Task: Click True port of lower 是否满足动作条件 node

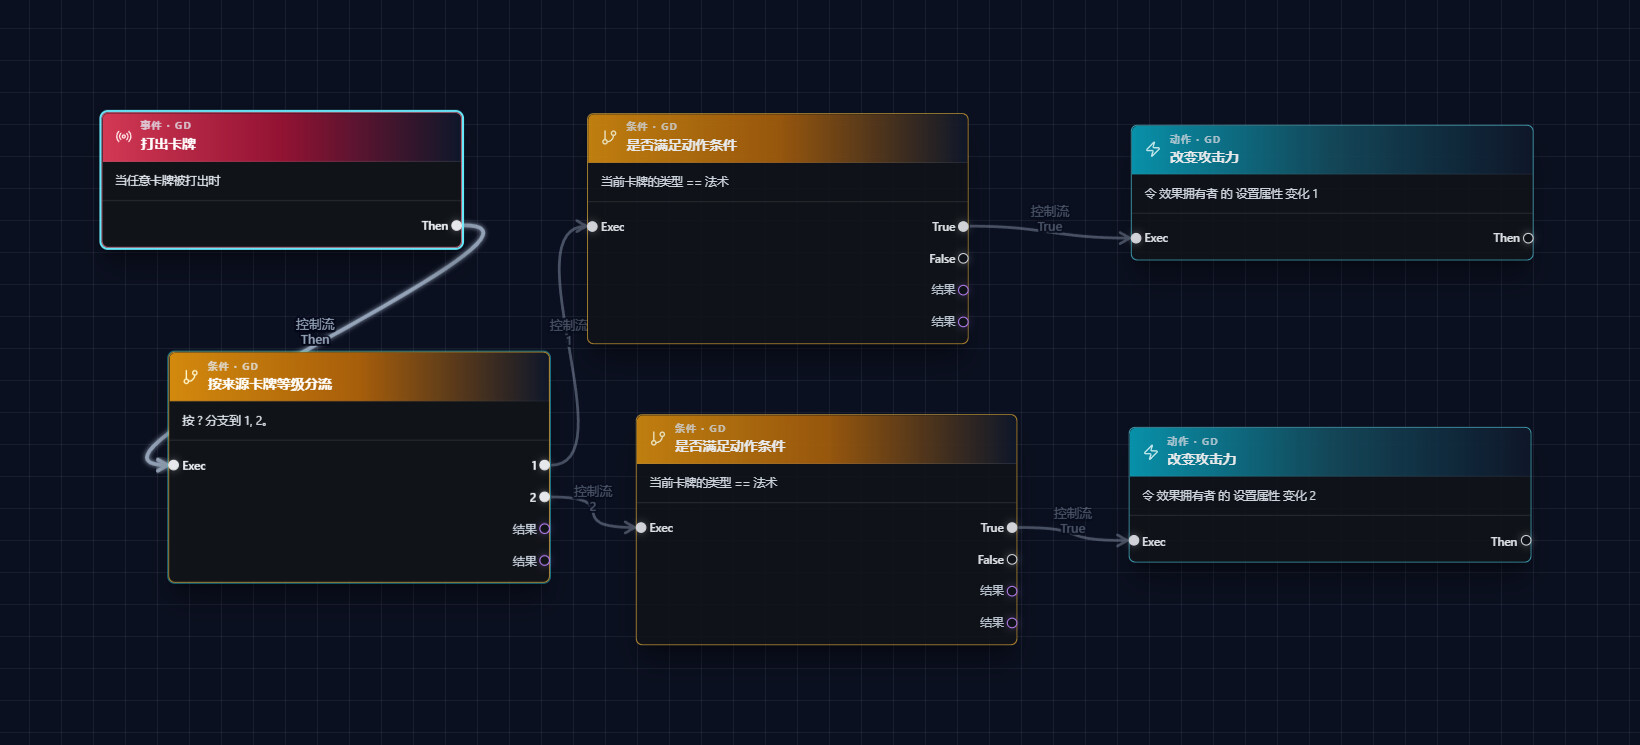Action: pyautogui.click(x=1012, y=528)
